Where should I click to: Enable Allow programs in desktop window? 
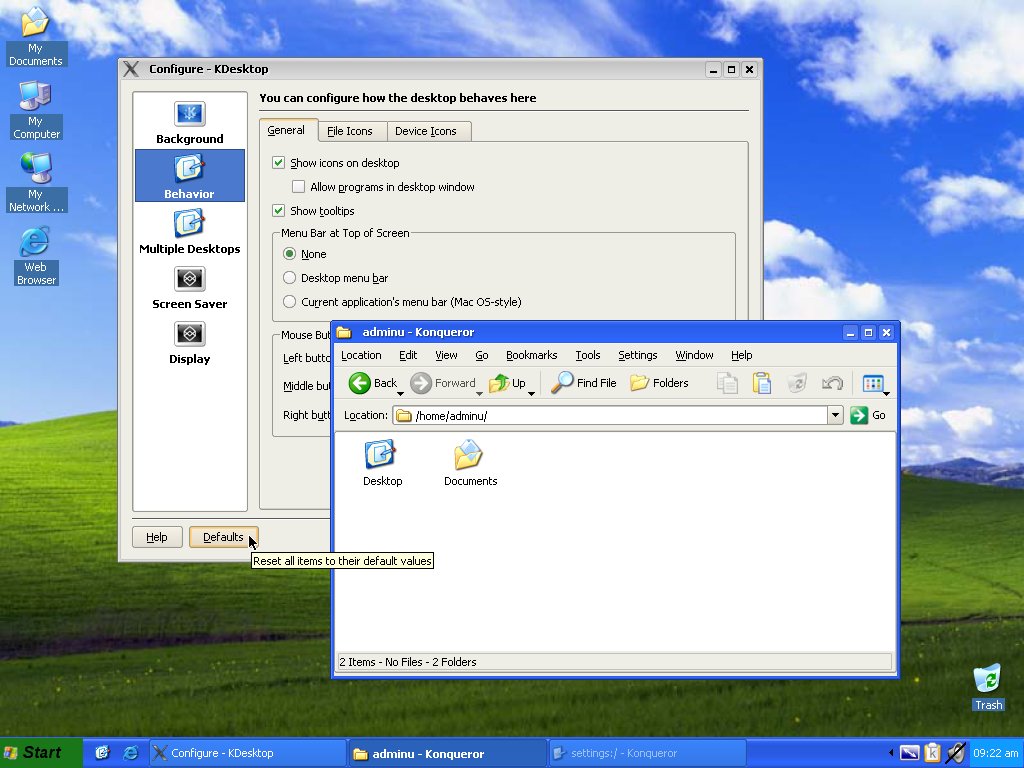[x=298, y=186]
